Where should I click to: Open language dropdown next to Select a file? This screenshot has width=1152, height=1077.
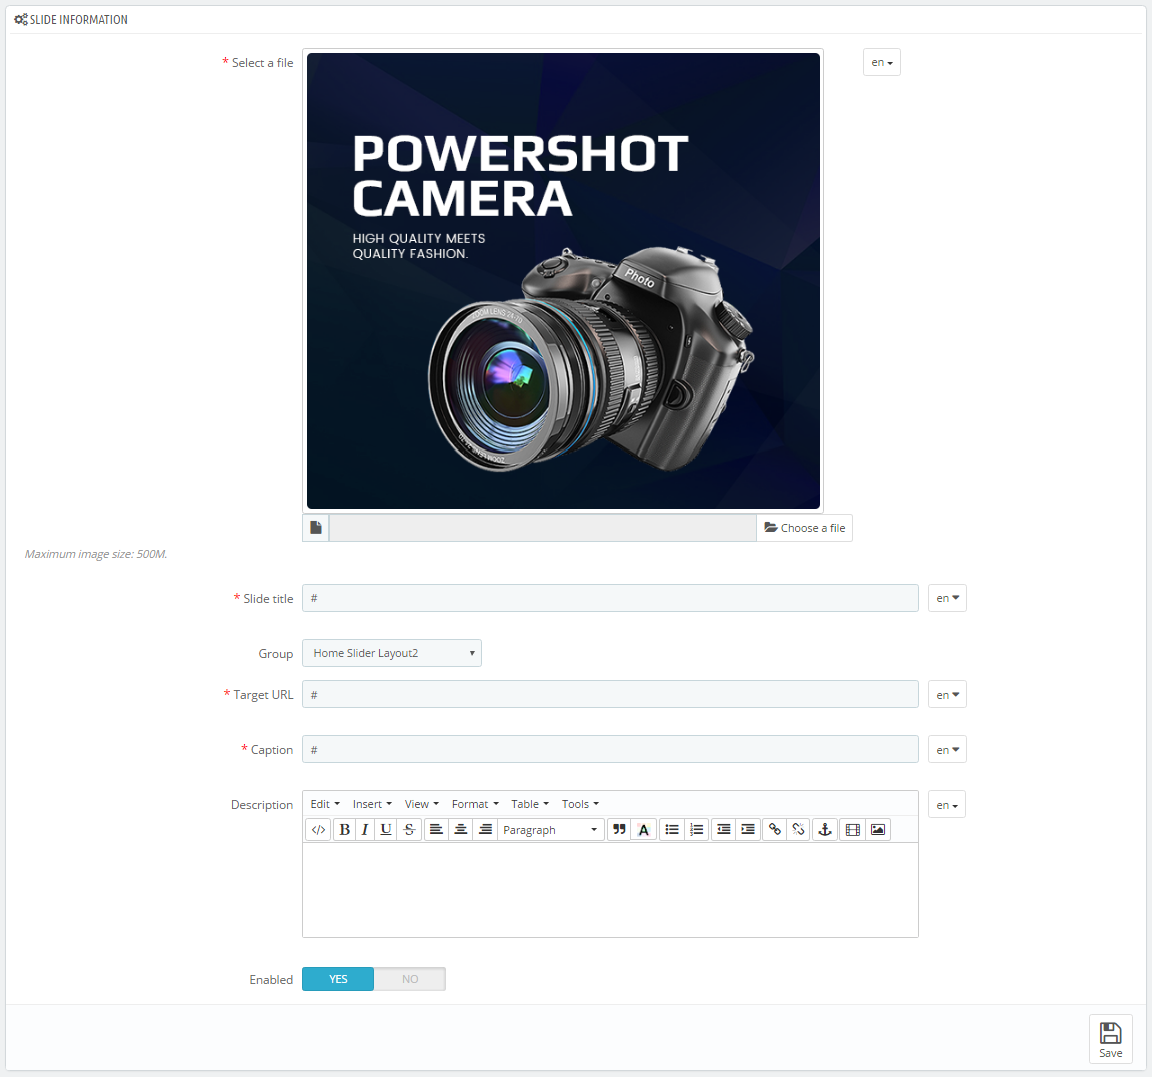(882, 62)
